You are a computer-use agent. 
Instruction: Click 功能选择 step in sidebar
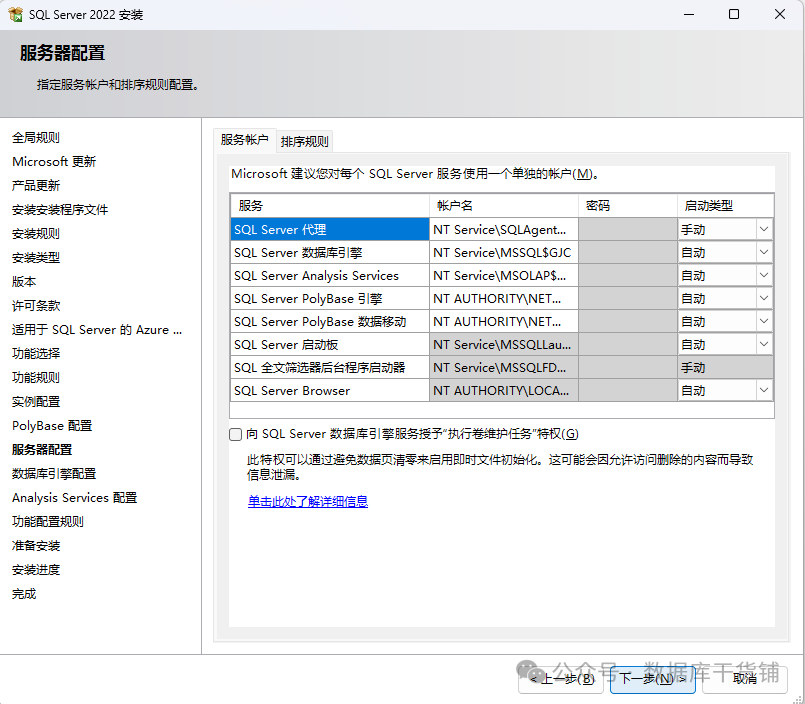pos(36,353)
